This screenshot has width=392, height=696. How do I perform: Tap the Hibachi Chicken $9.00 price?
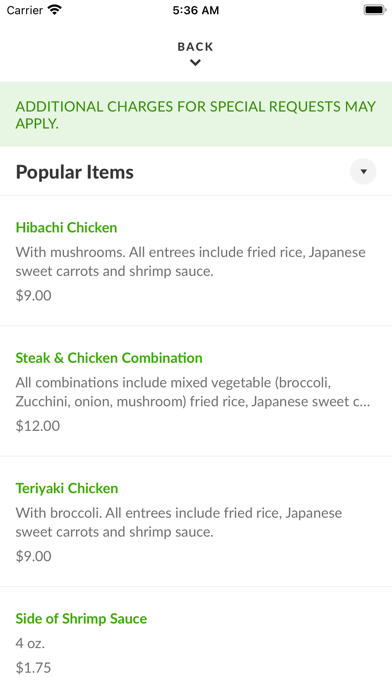(x=33, y=296)
